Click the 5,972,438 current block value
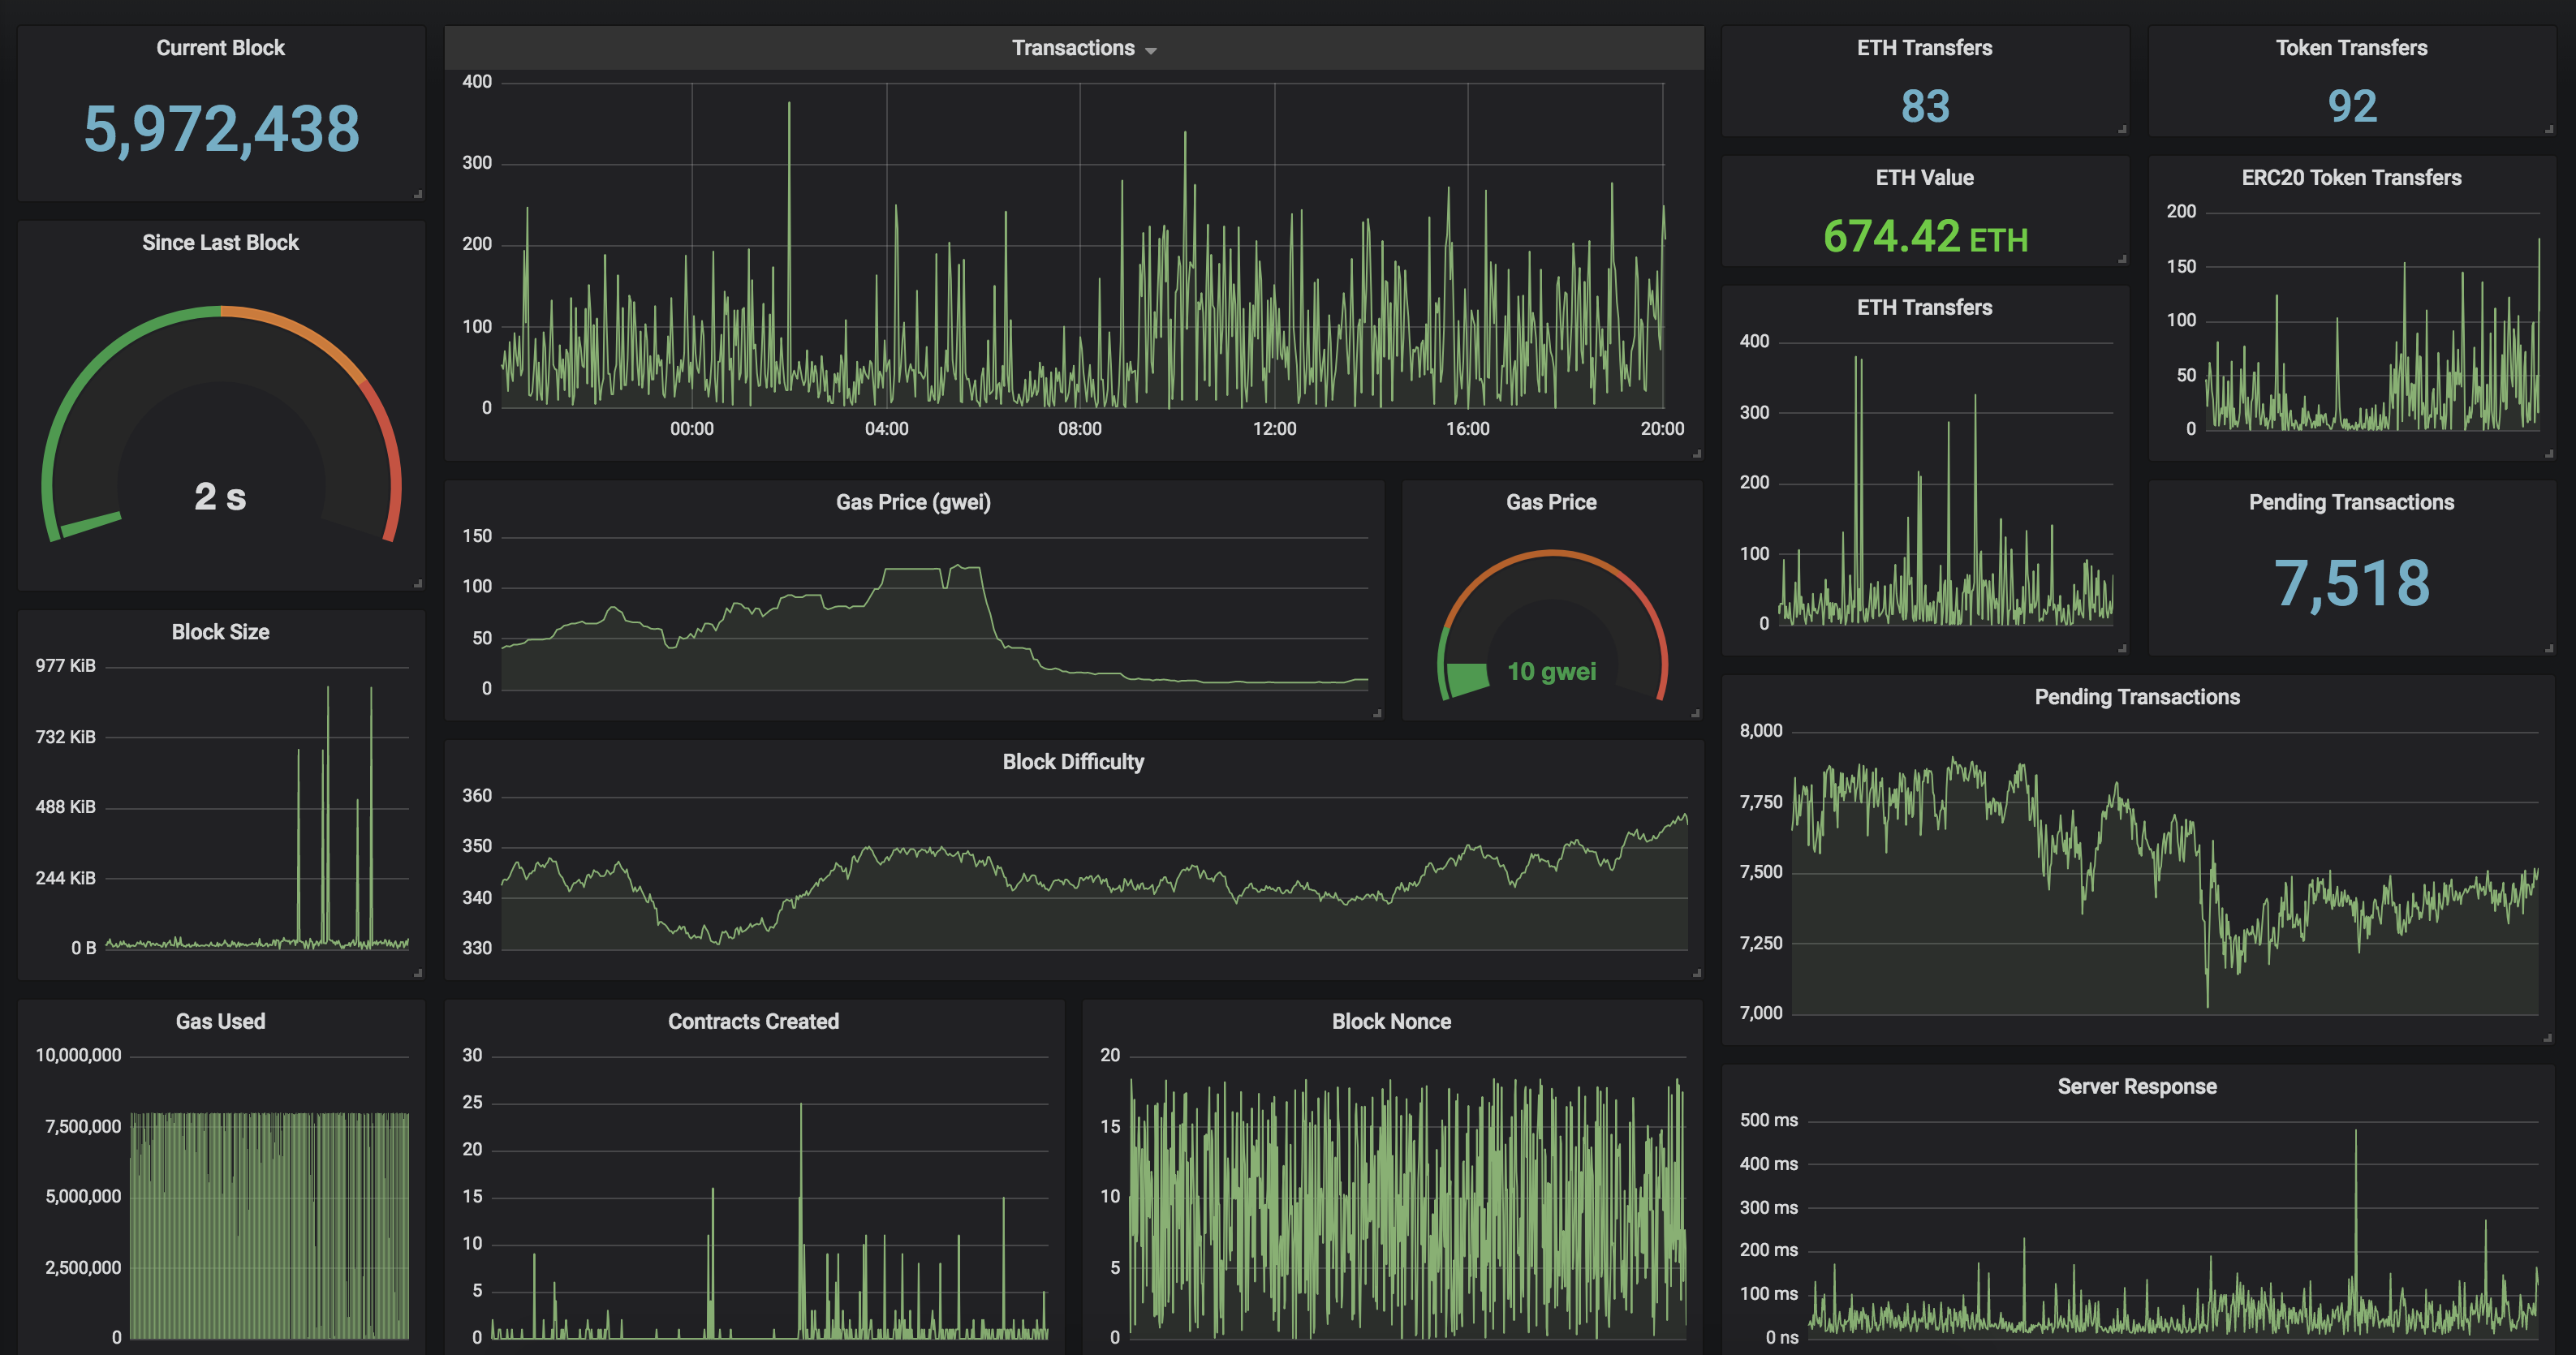 click(x=221, y=130)
